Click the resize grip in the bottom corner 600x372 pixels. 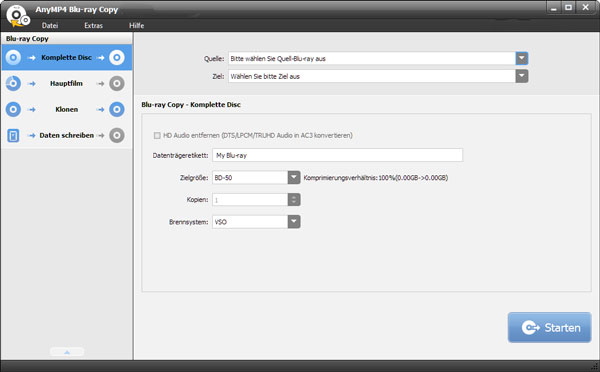pyautogui.click(x=595, y=367)
